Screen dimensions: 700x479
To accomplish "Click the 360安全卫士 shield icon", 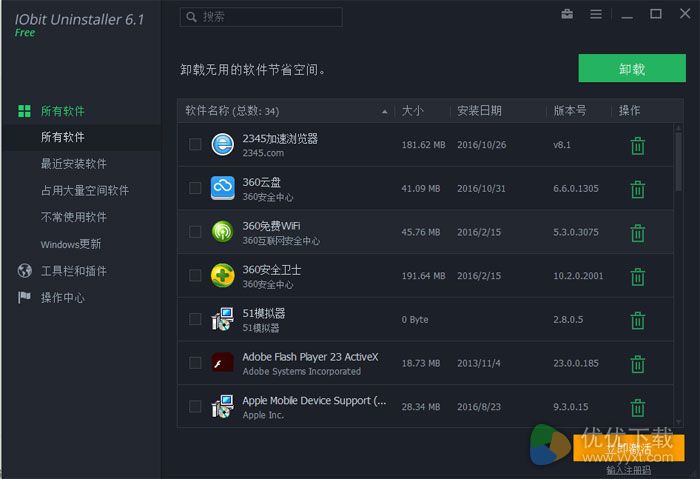I will 222,275.
